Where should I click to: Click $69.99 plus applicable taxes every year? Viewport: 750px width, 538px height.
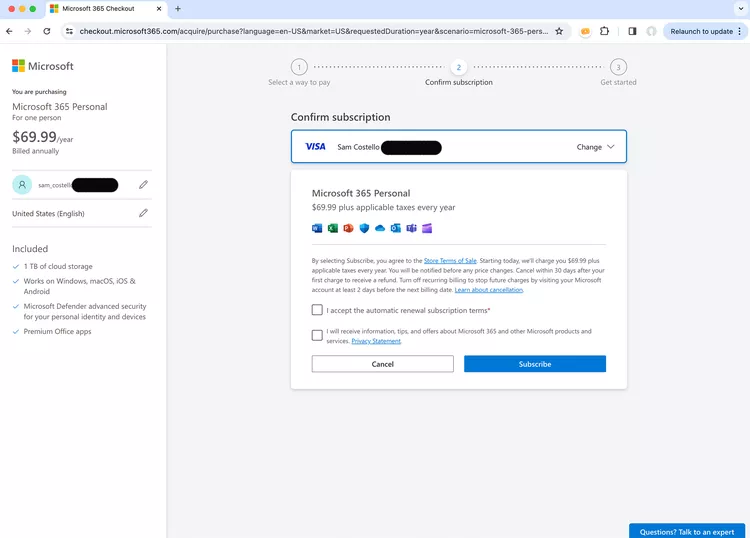point(383,207)
